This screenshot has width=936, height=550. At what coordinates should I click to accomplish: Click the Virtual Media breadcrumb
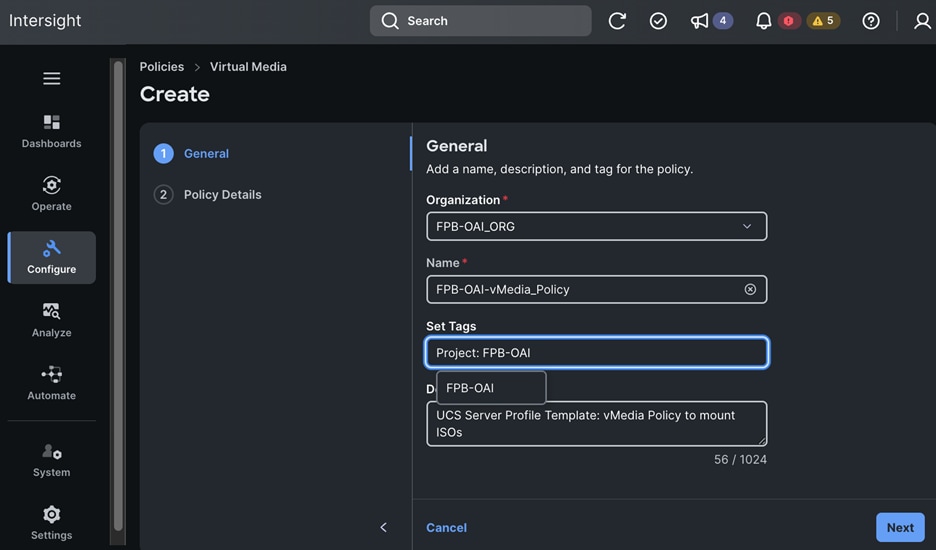[x=248, y=67]
